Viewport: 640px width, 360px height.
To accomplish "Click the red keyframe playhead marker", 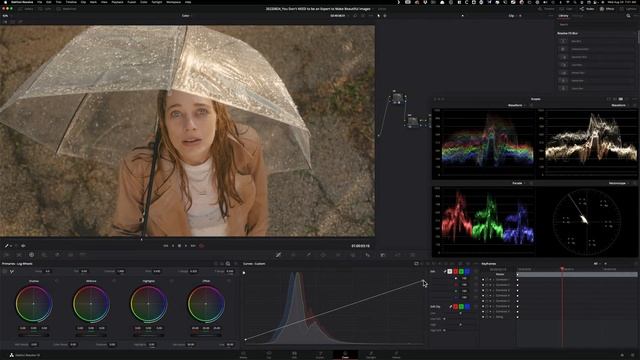I will (562, 269).
